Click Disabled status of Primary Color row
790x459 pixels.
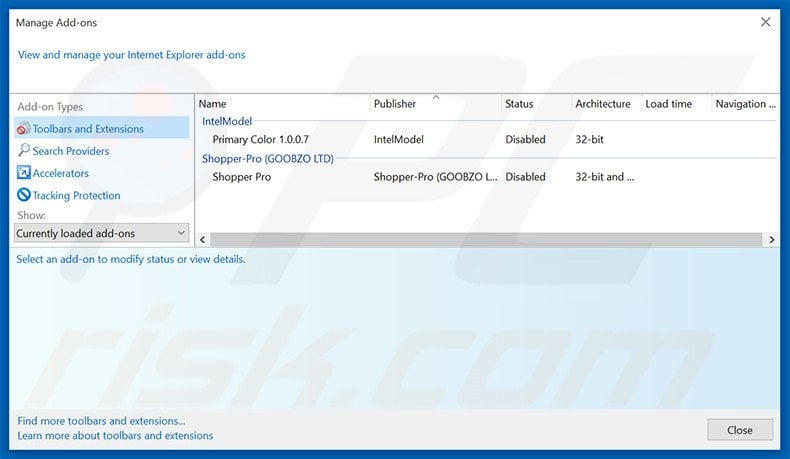coord(525,140)
